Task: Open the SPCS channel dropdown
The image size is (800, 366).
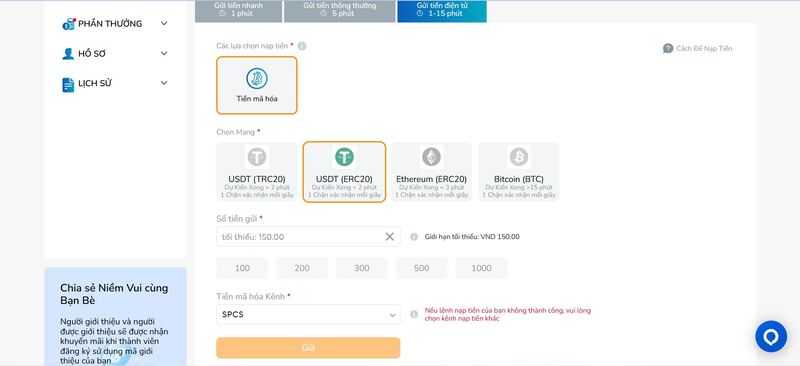Action: coord(308,314)
